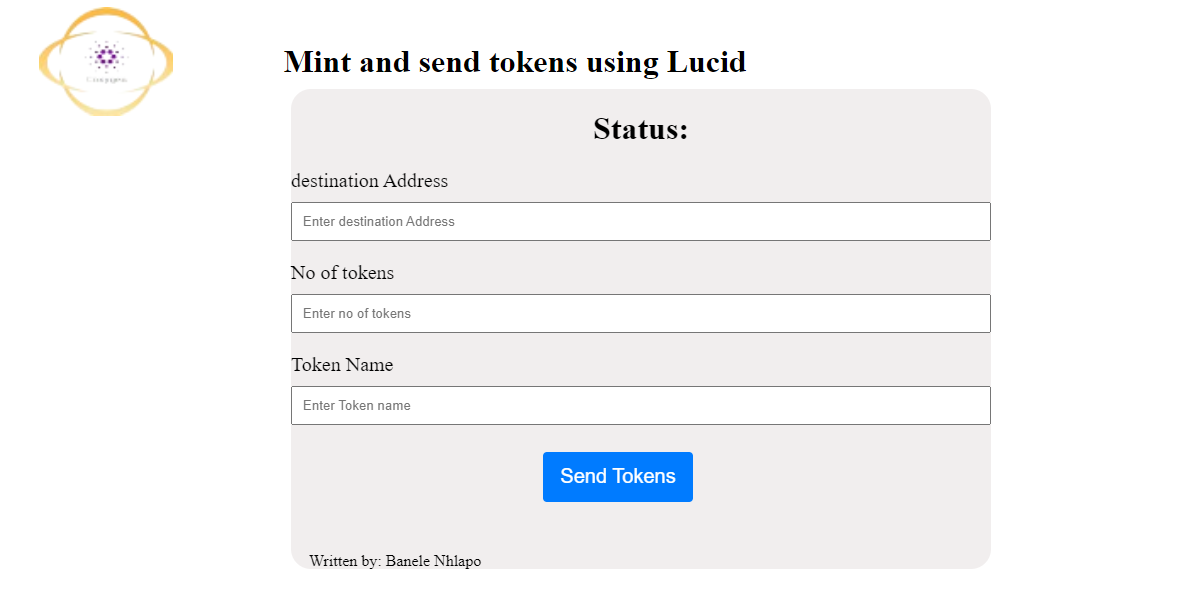Click the company logo in the corner
1199x590 pixels.
pos(106,61)
